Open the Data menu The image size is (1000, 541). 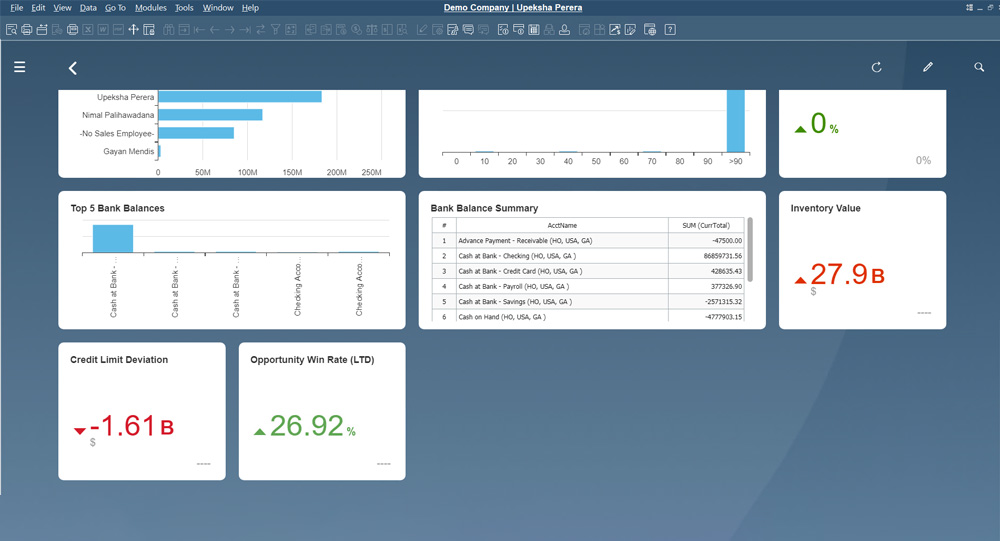(x=88, y=8)
